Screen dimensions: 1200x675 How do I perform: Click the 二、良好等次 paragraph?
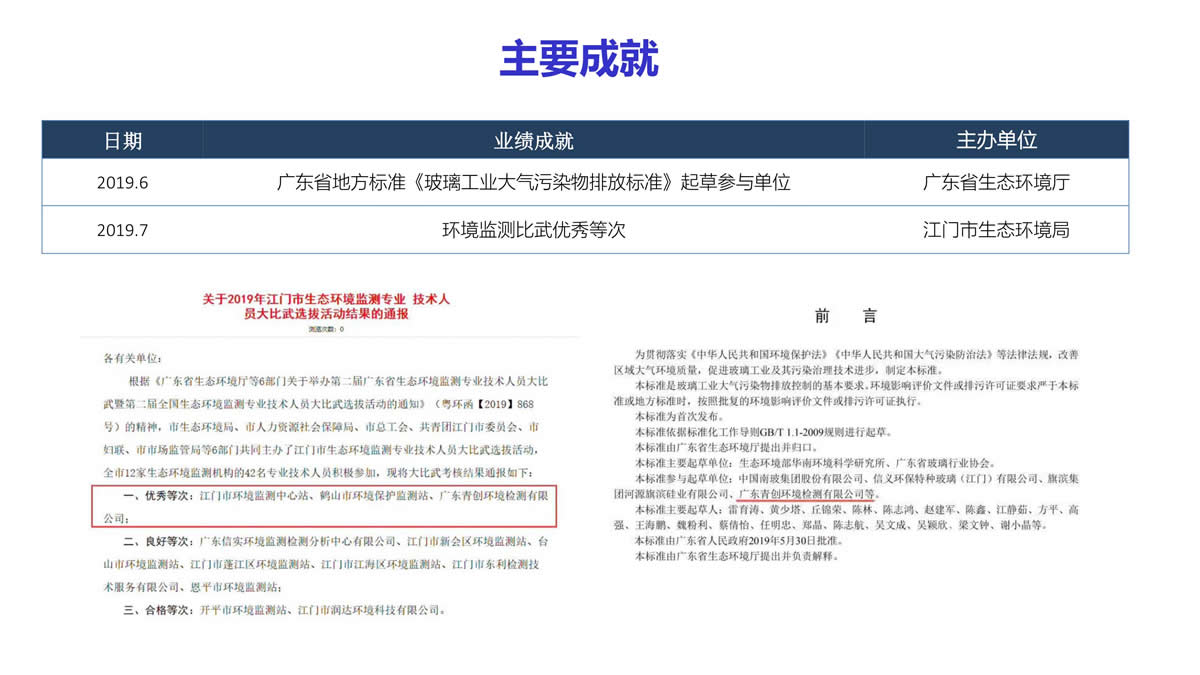click(x=325, y=564)
